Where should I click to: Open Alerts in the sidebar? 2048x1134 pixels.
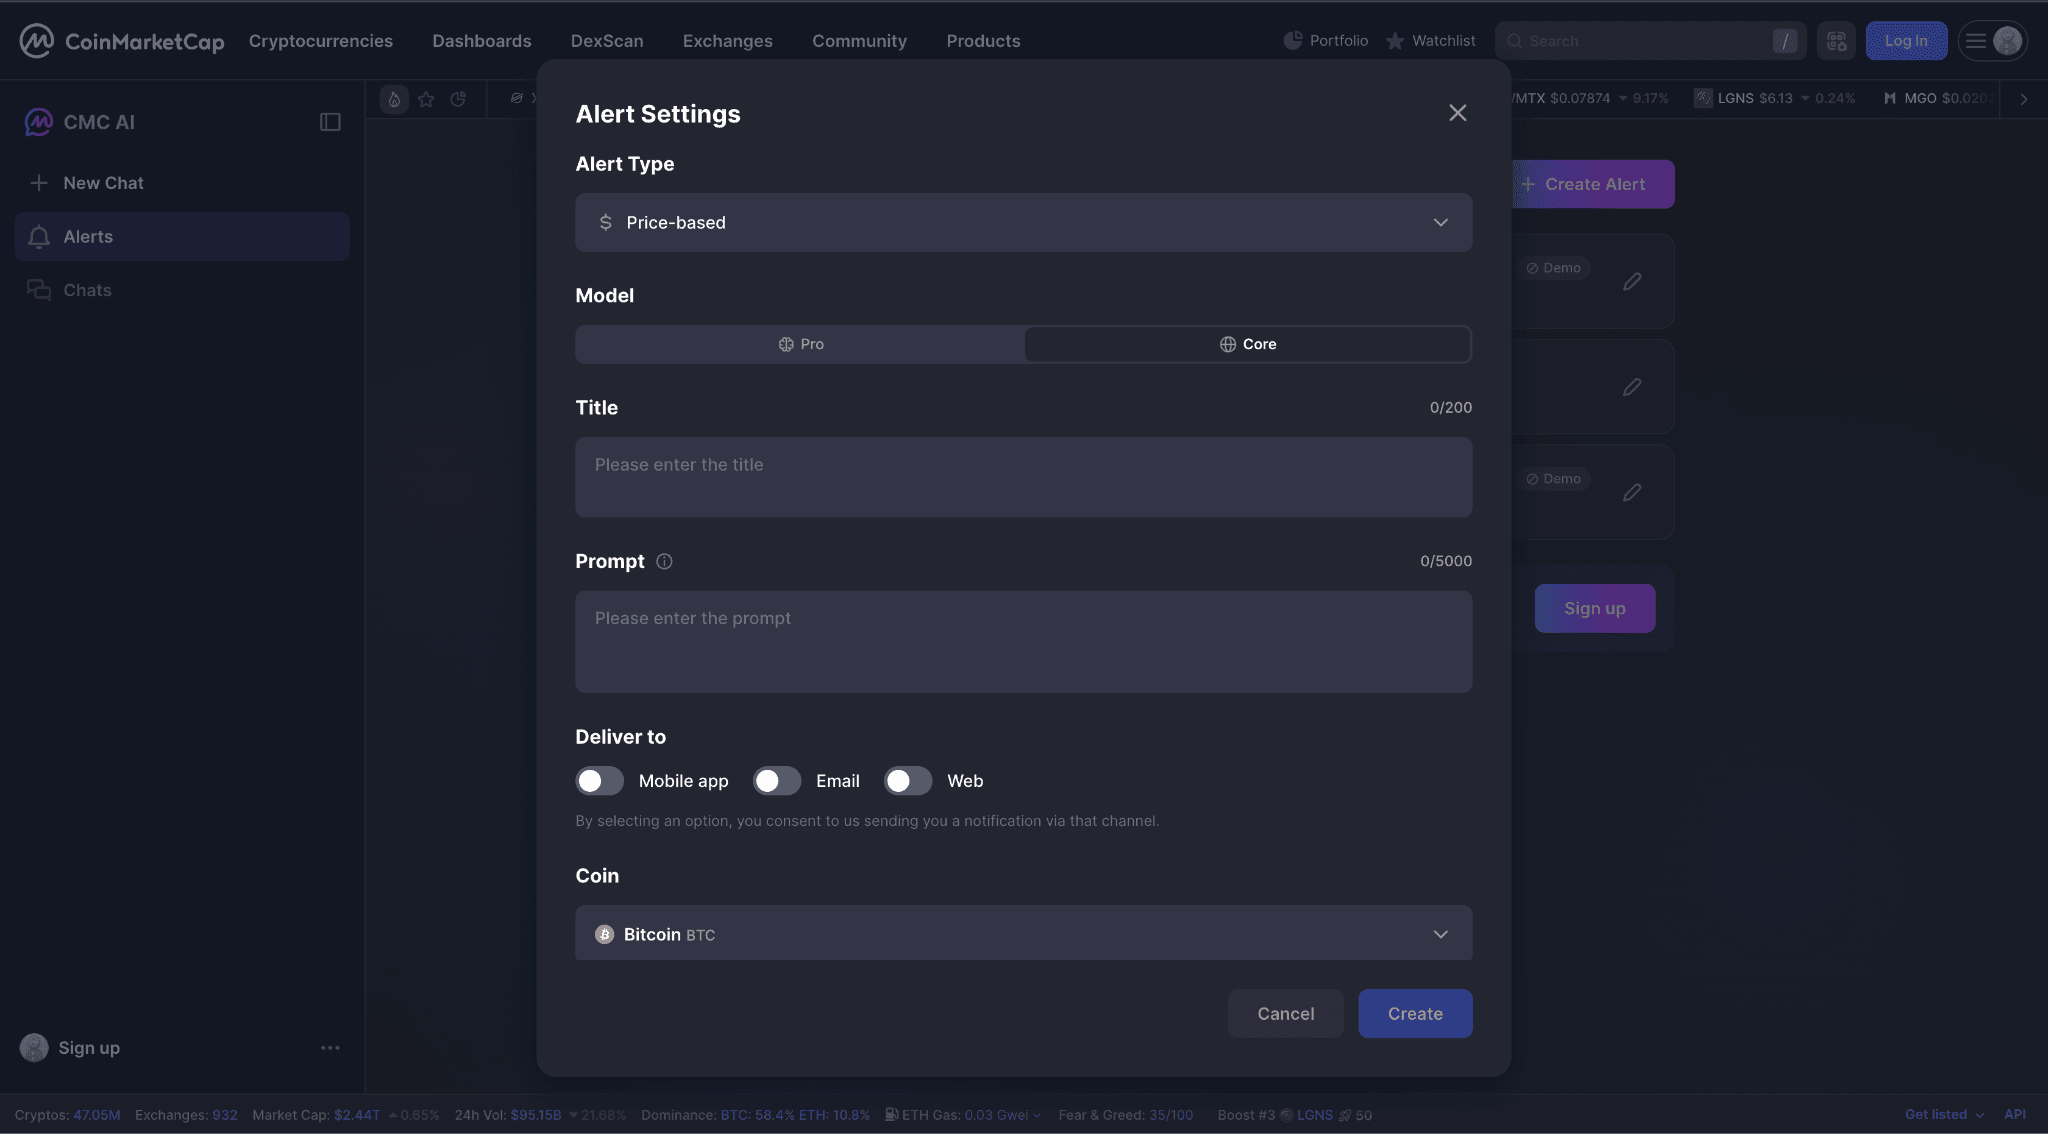pos(182,237)
